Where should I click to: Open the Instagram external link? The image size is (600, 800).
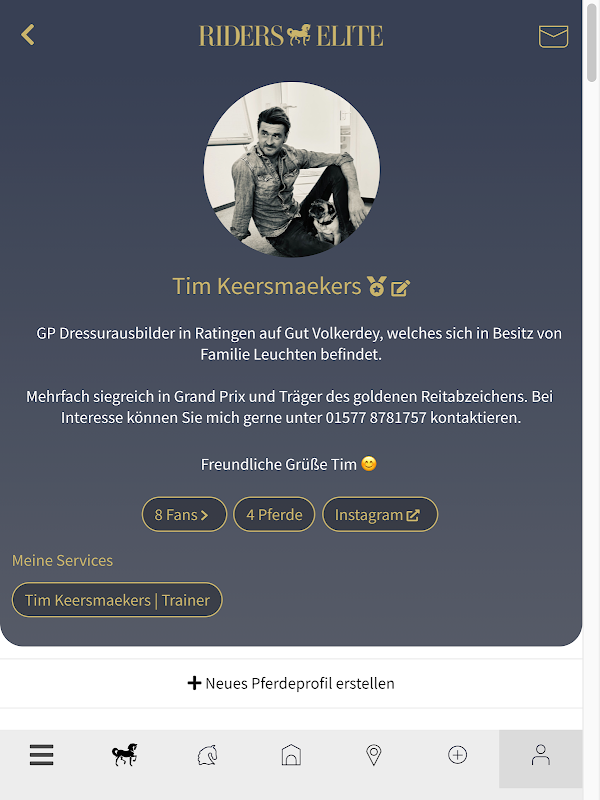point(380,514)
